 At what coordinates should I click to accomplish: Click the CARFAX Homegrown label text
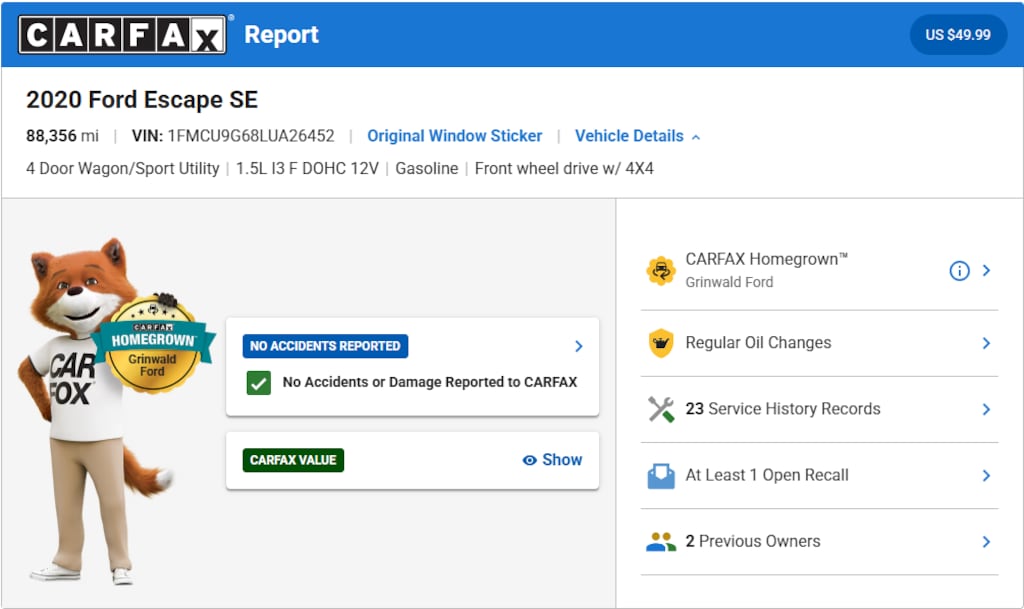tap(766, 259)
